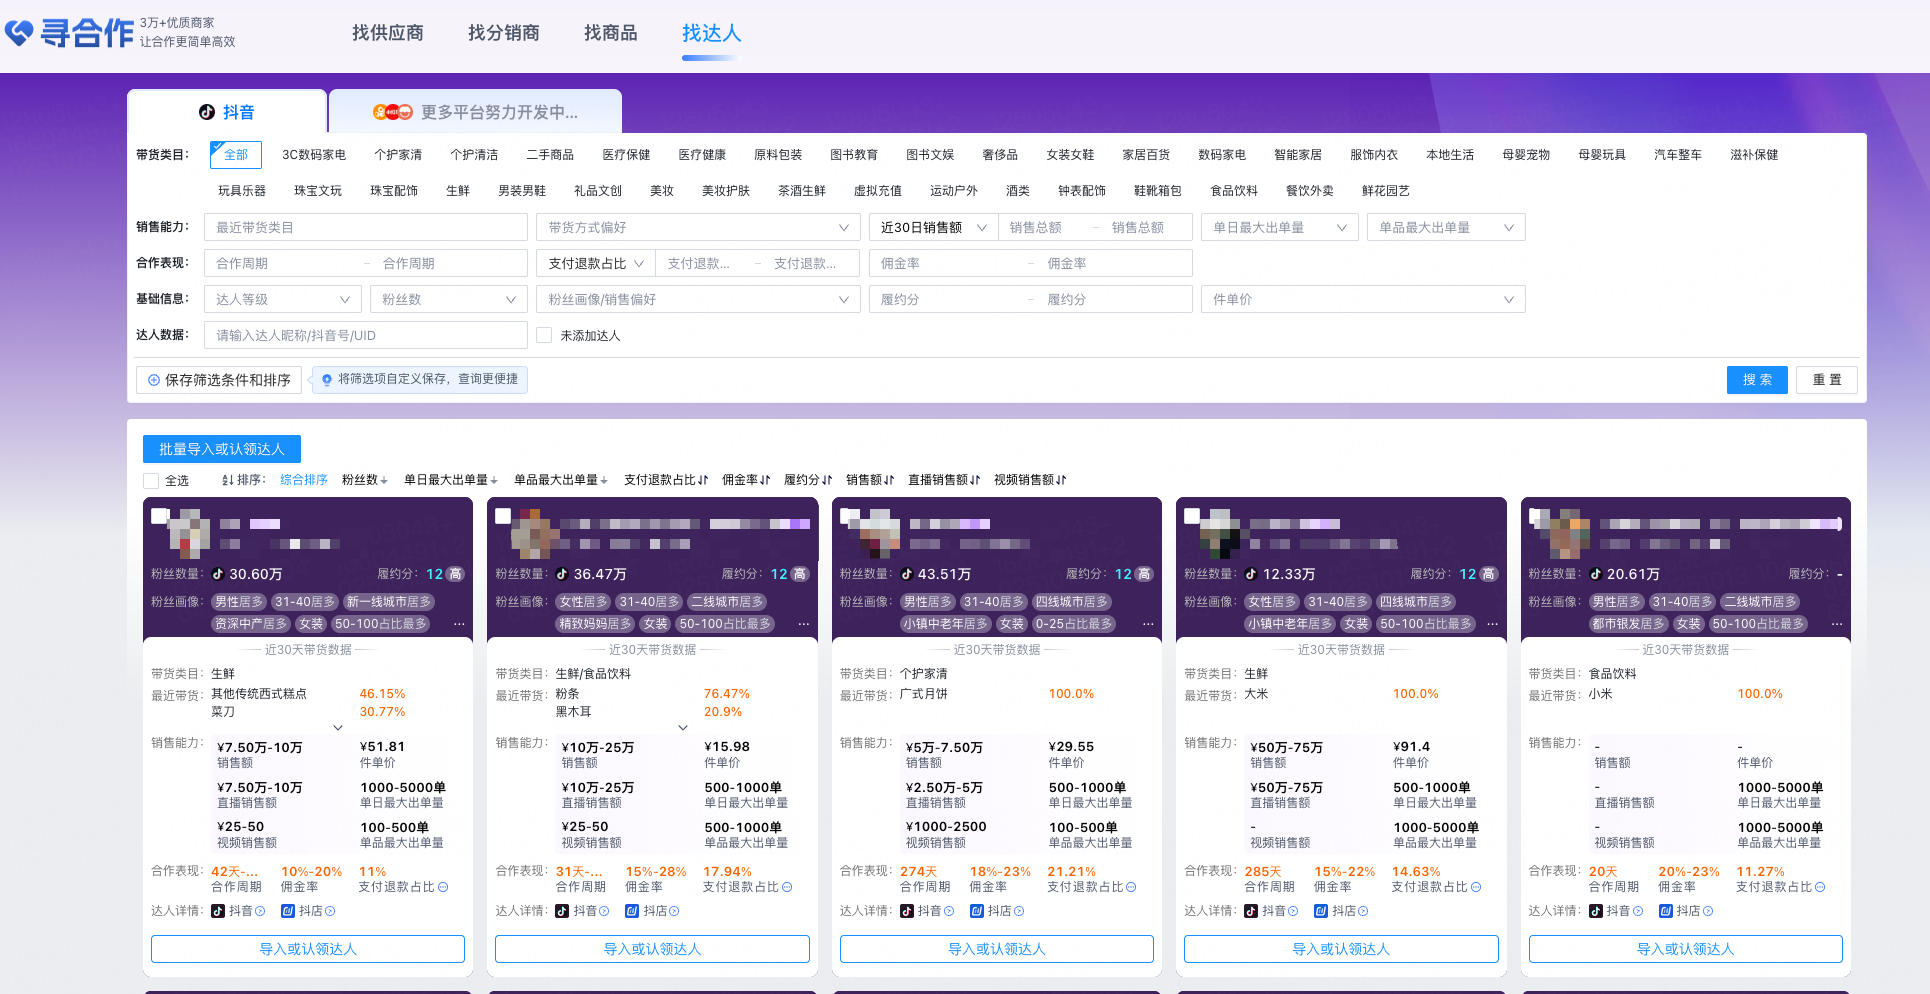Switch to the 找供应商 navigation tab
Screen dimensions: 1930x994
click(387, 33)
